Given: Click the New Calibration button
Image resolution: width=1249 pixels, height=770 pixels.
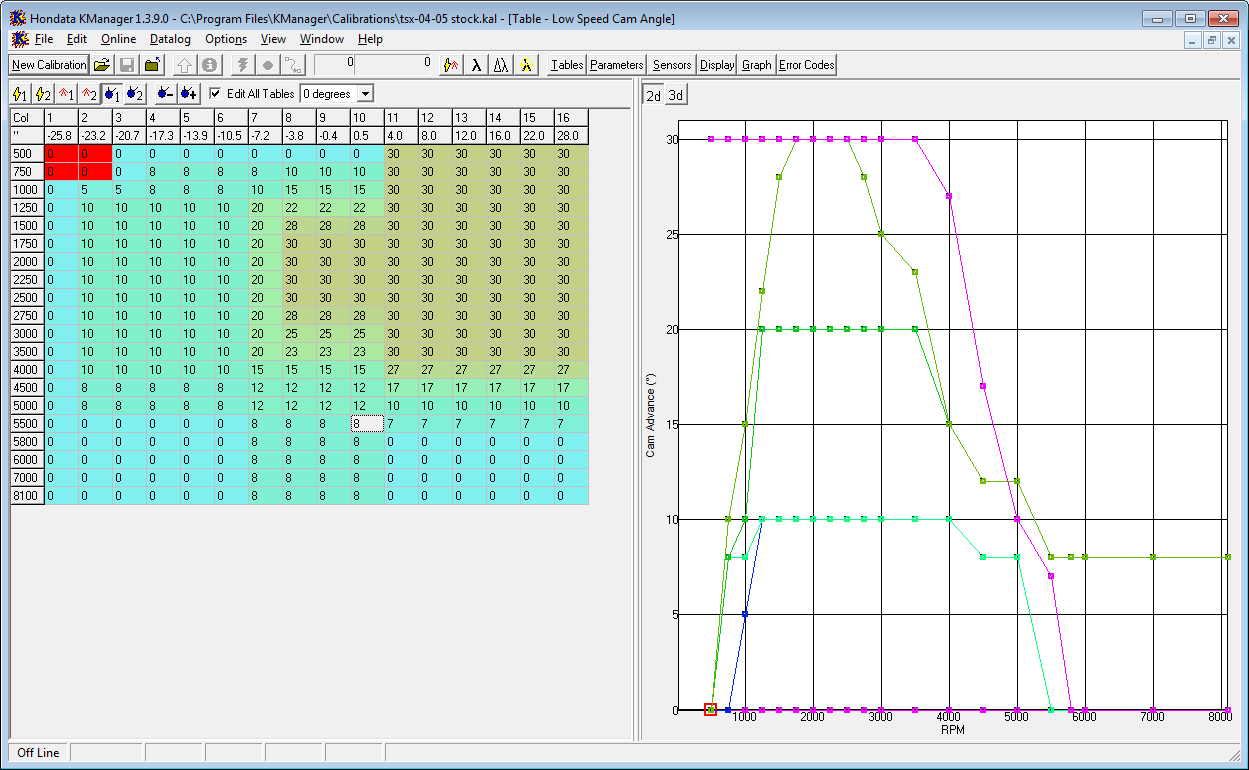Looking at the screenshot, I should click(x=49, y=65).
